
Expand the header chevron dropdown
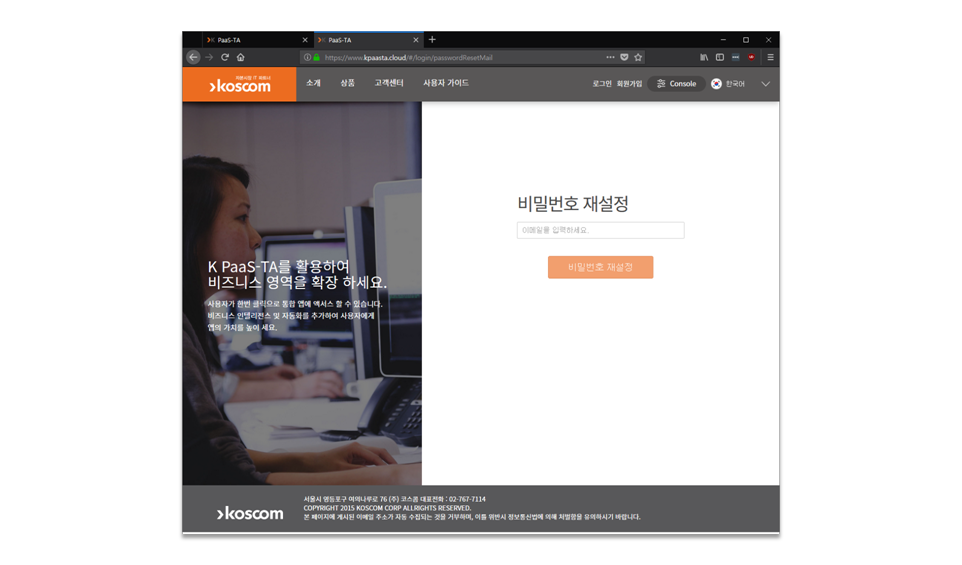(765, 84)
